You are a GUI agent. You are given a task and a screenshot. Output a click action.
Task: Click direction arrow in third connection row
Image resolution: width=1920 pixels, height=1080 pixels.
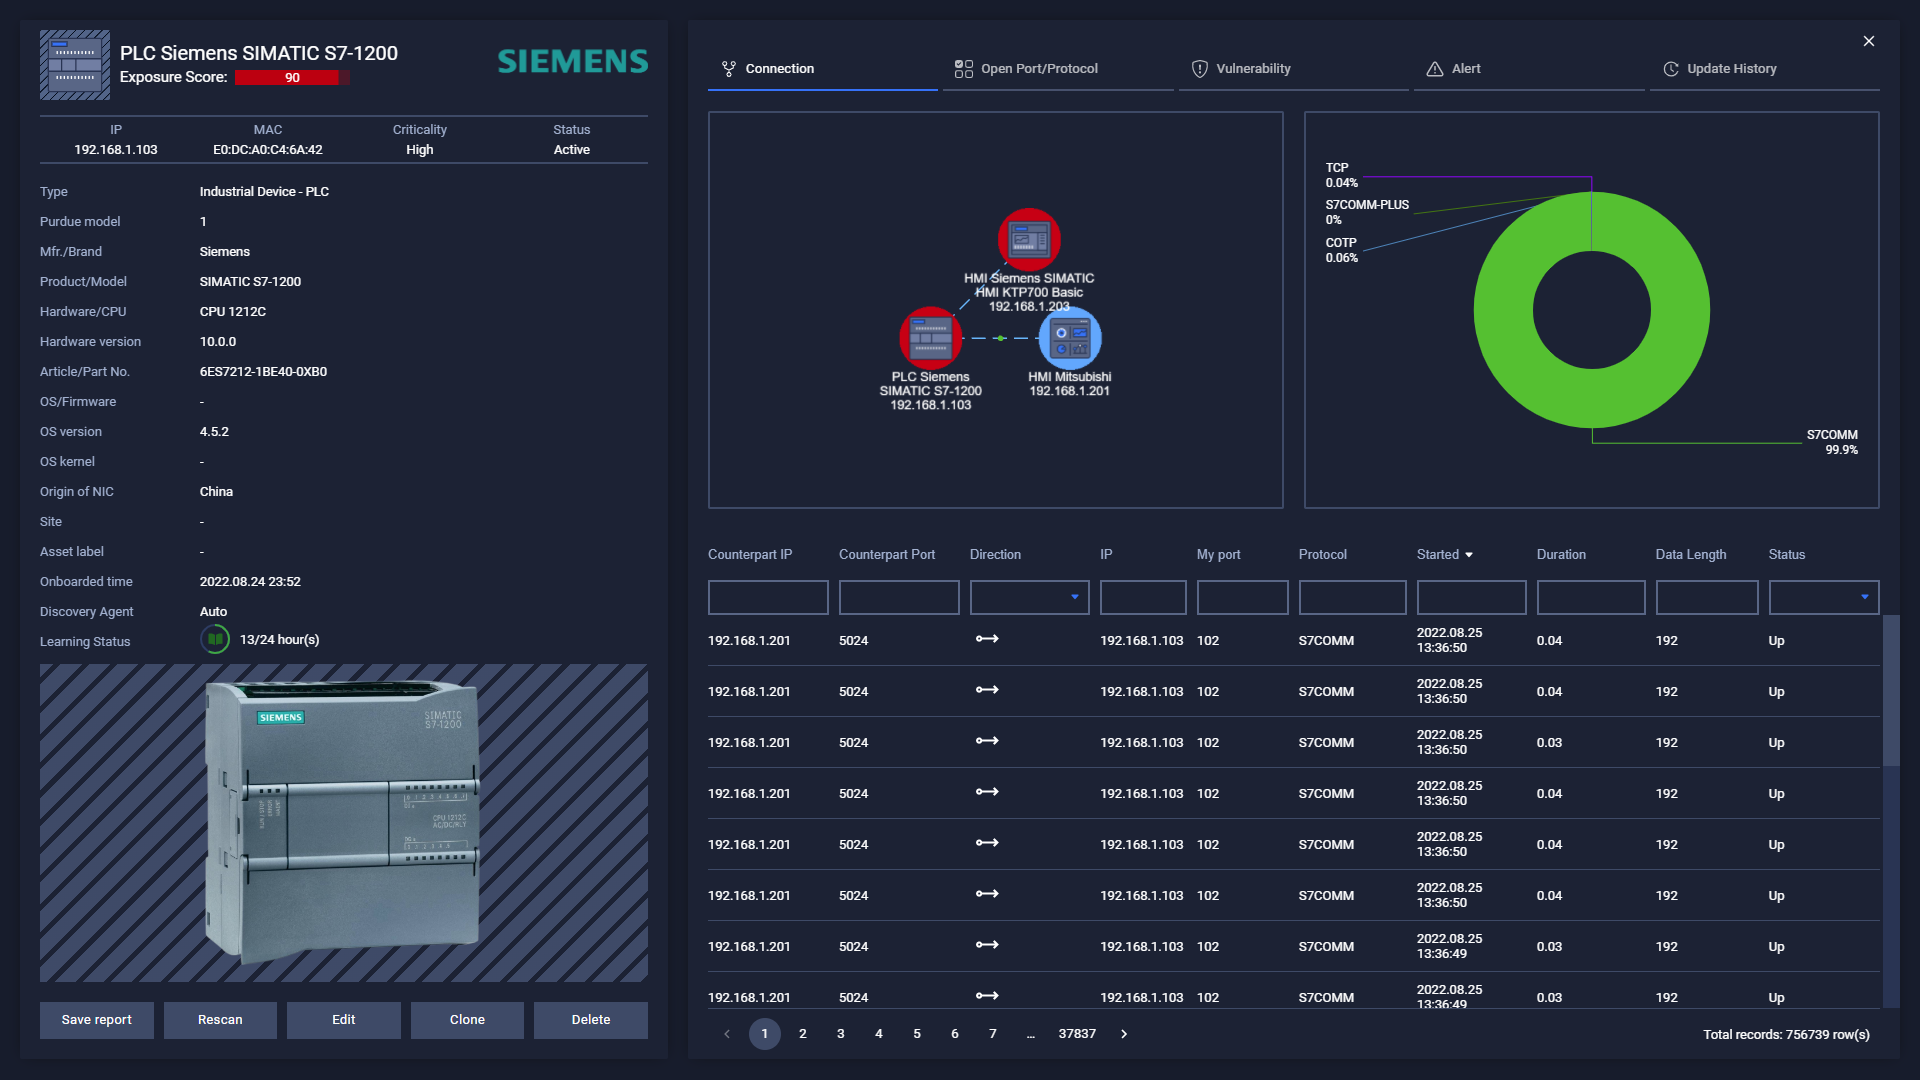click(987, 741)
